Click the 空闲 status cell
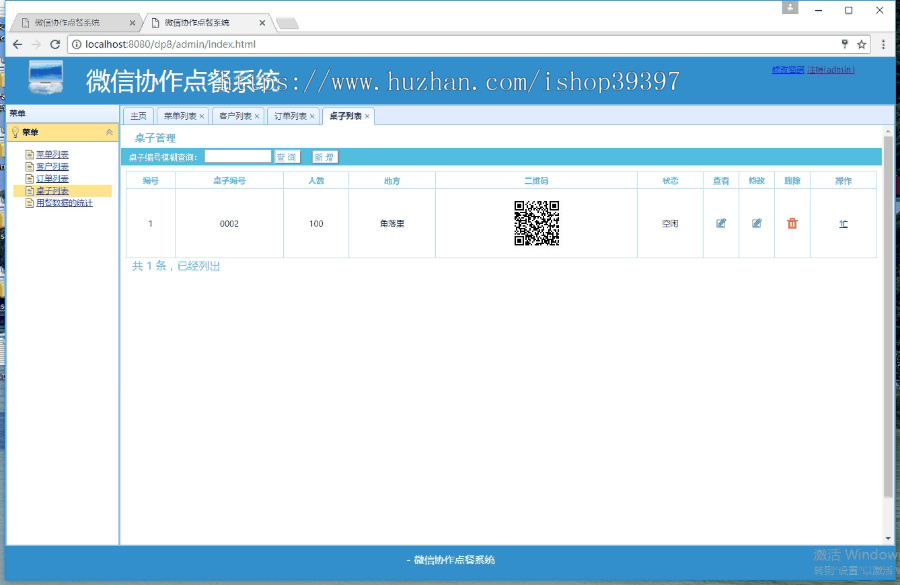The height and width of the screenshot is (585, 900). (670, 224)
